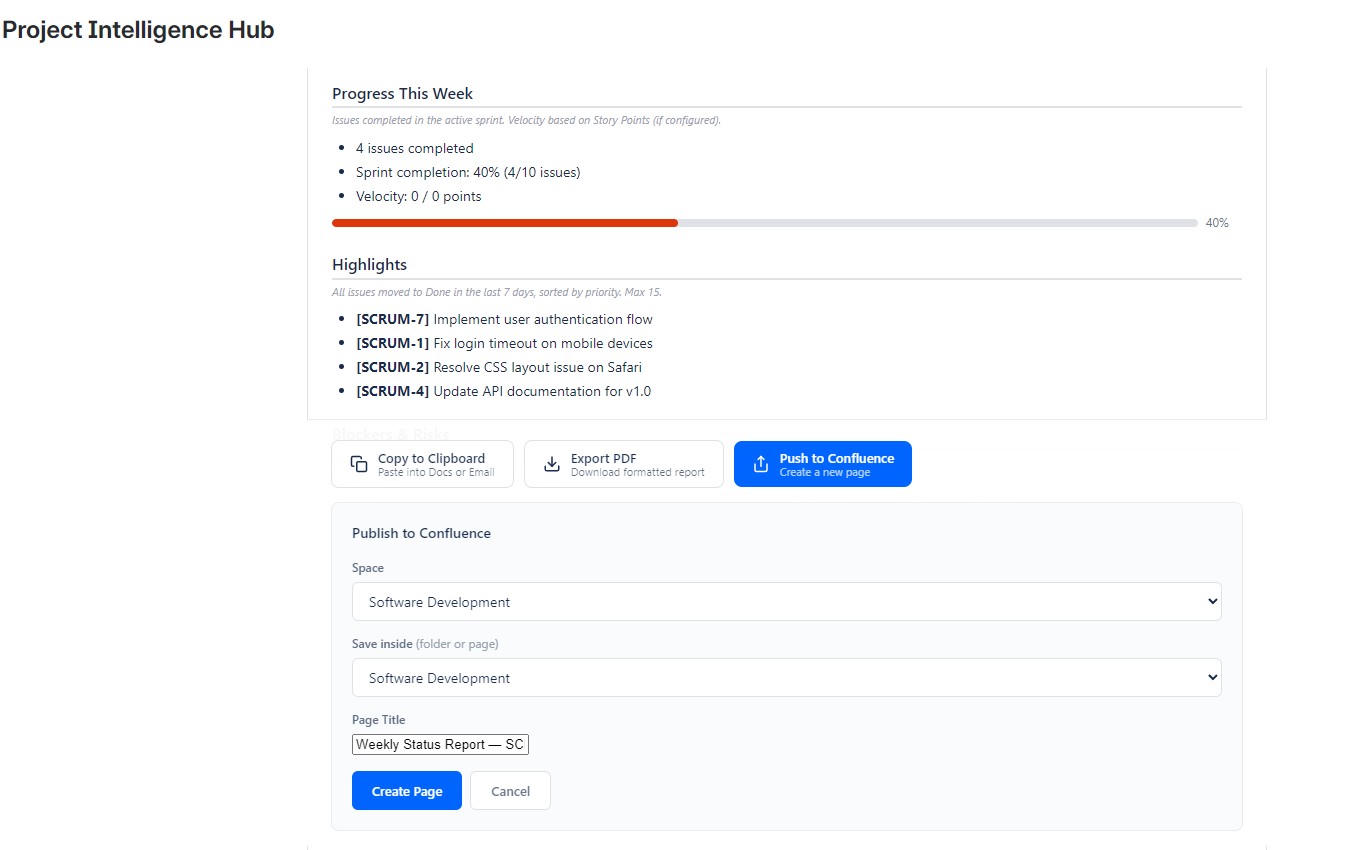This screenshot has height=850, width=1369.
Task: Click the 40% progress percentage label
Action: click(x=1216, y=223)
